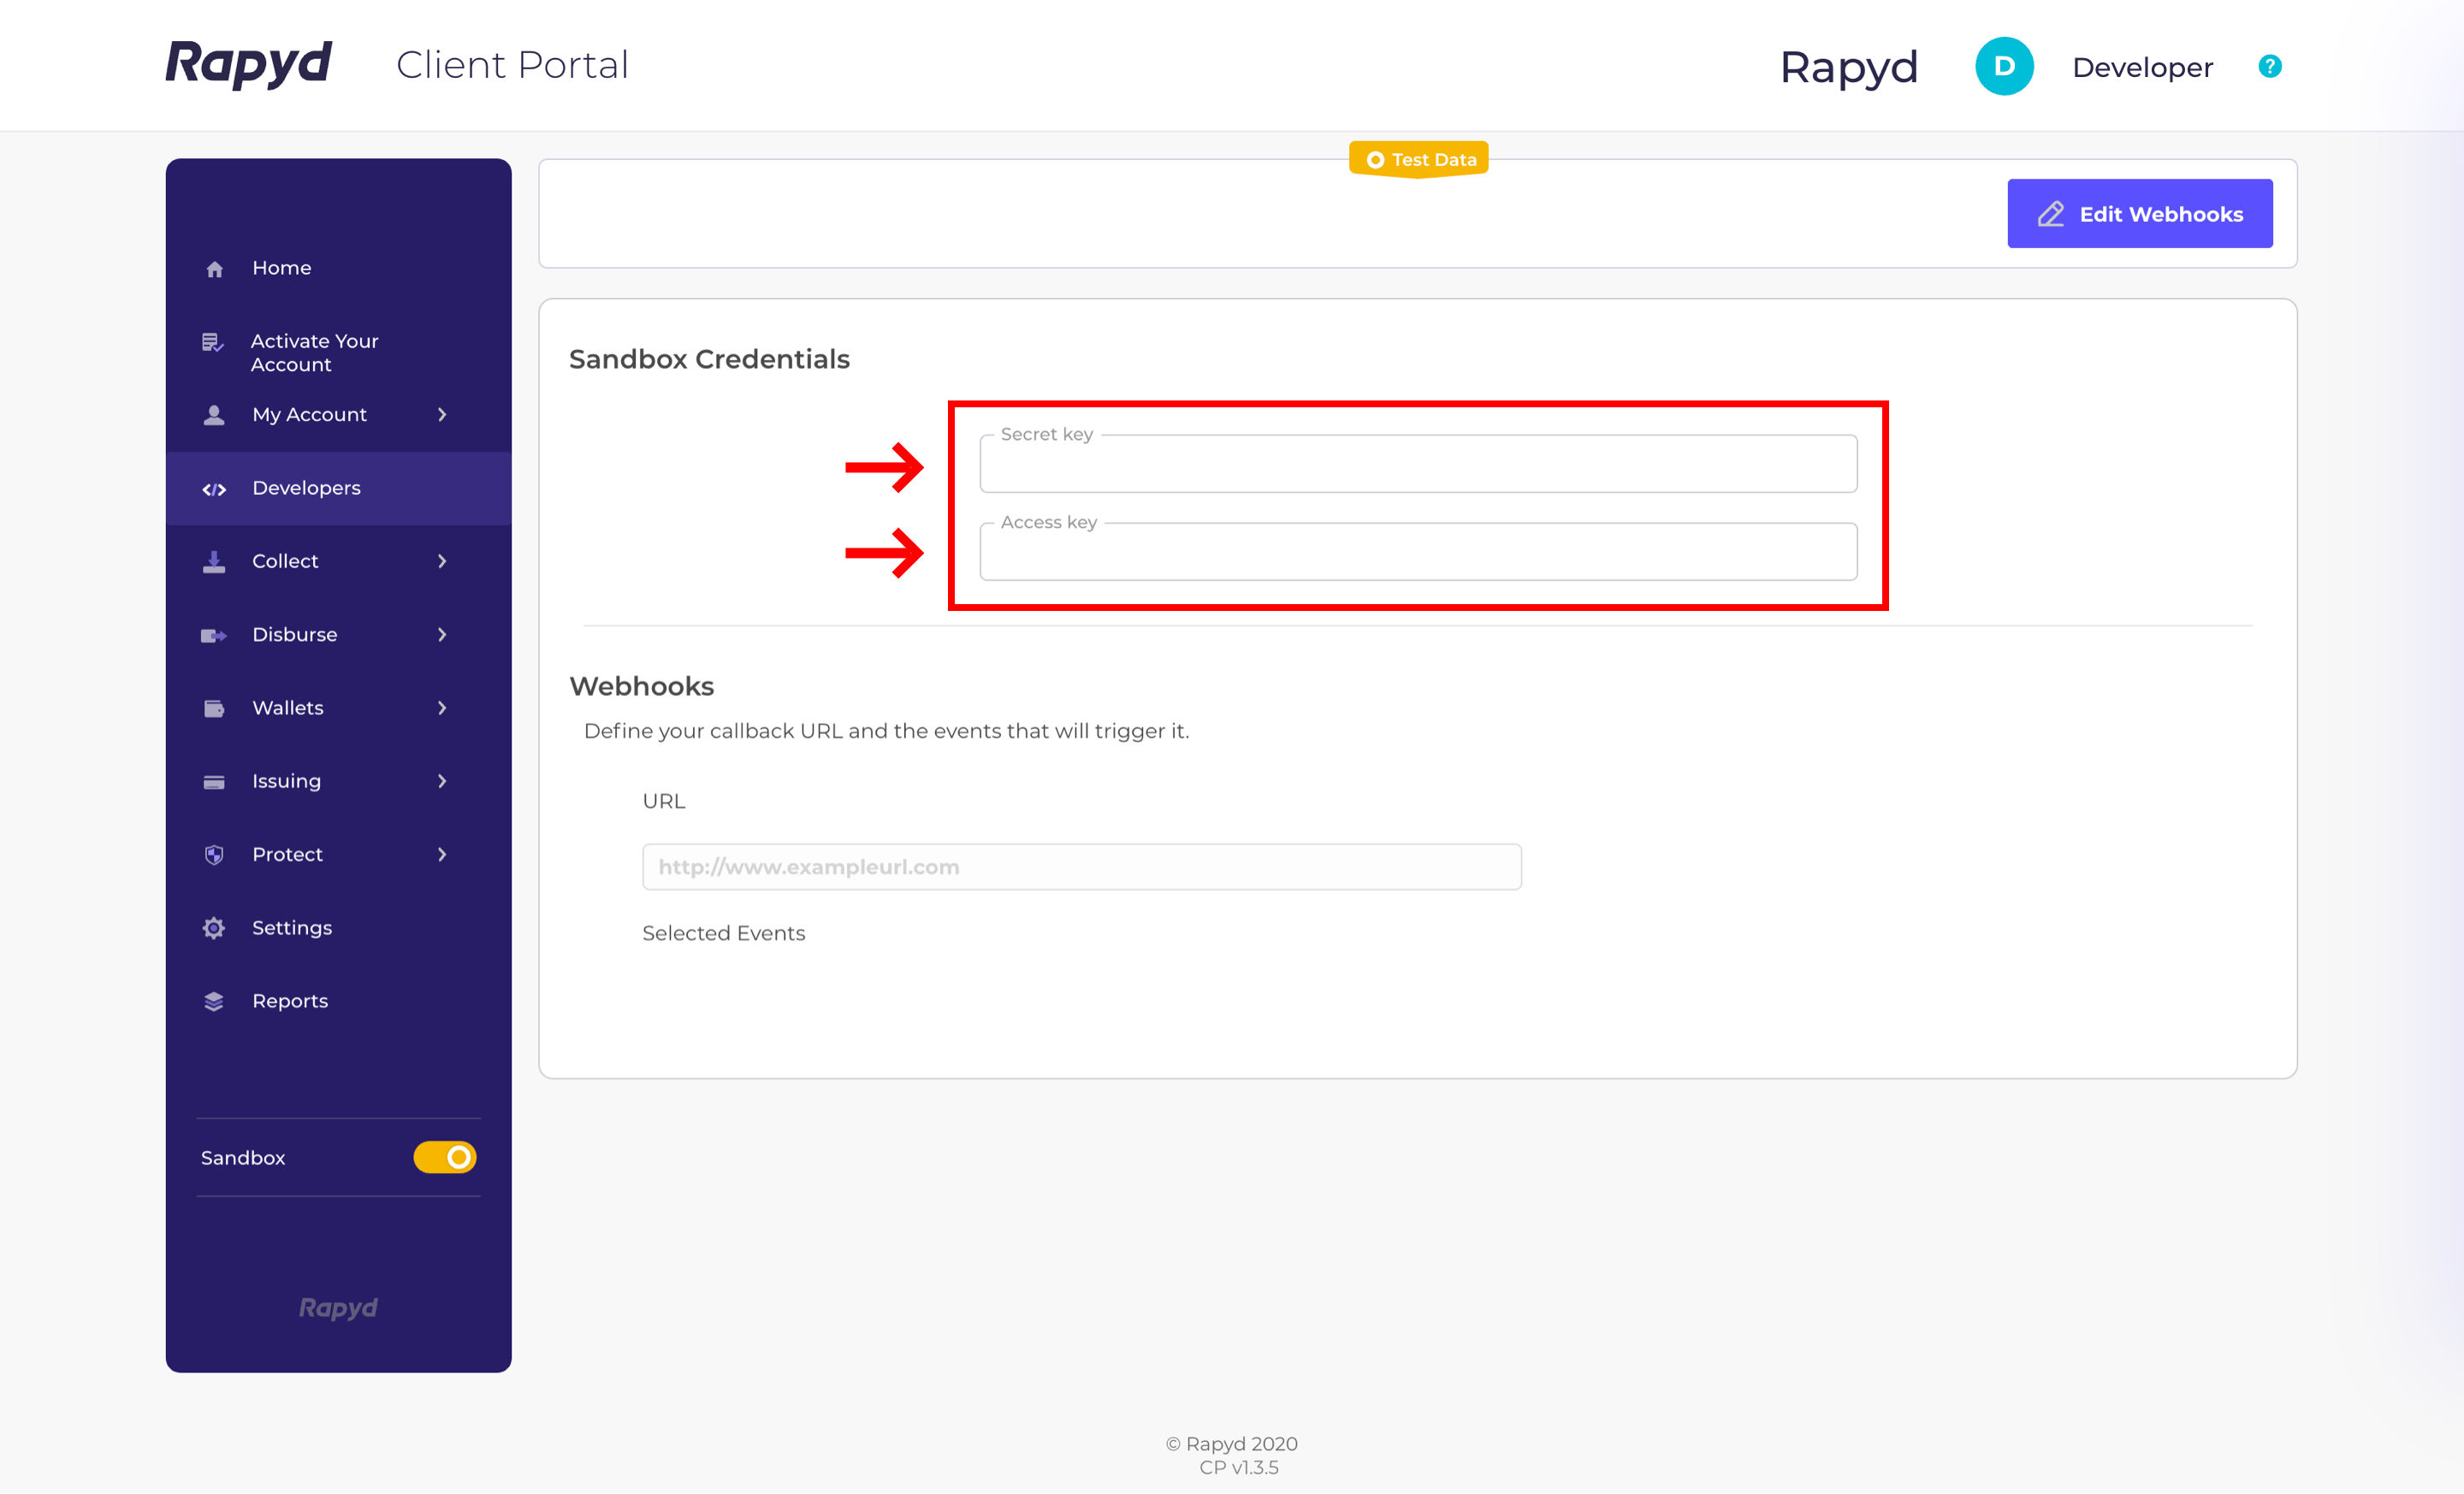Screen dimensions: 2464x1494
Task: Click the Edit Webhooks button
Action: [2139, 214]
